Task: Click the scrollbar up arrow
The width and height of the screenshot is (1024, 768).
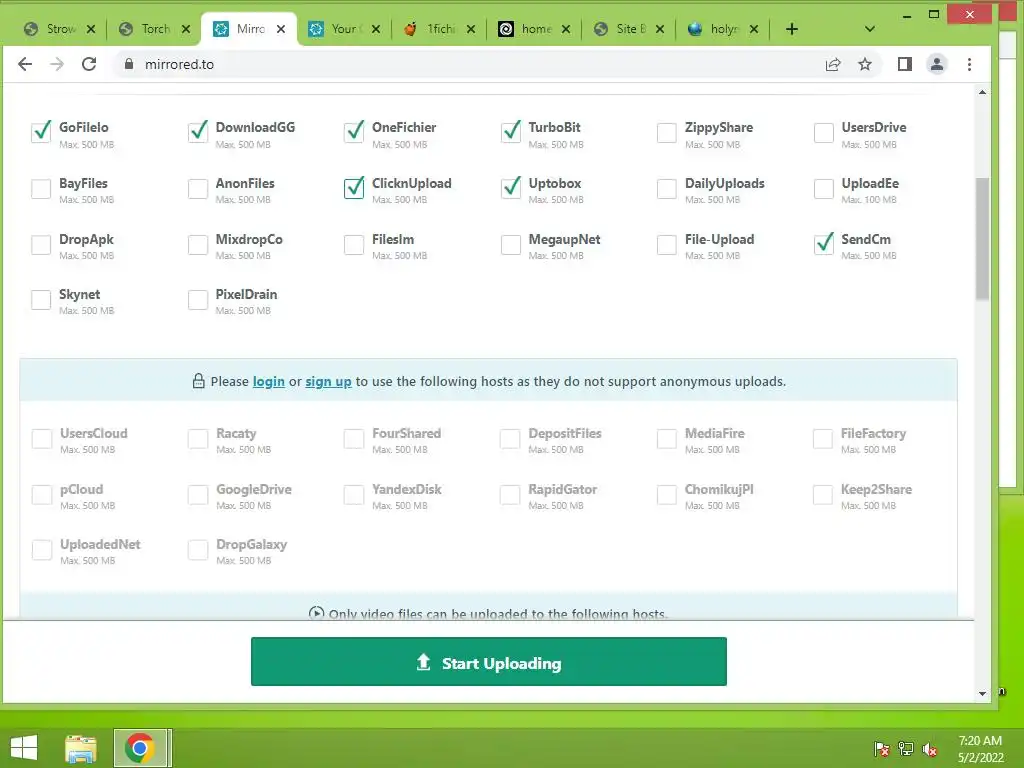Action: [982, 93]
